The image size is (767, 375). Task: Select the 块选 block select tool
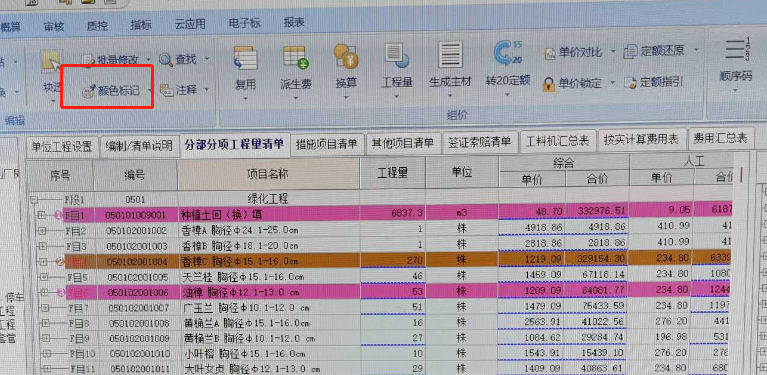click(51, 62)
